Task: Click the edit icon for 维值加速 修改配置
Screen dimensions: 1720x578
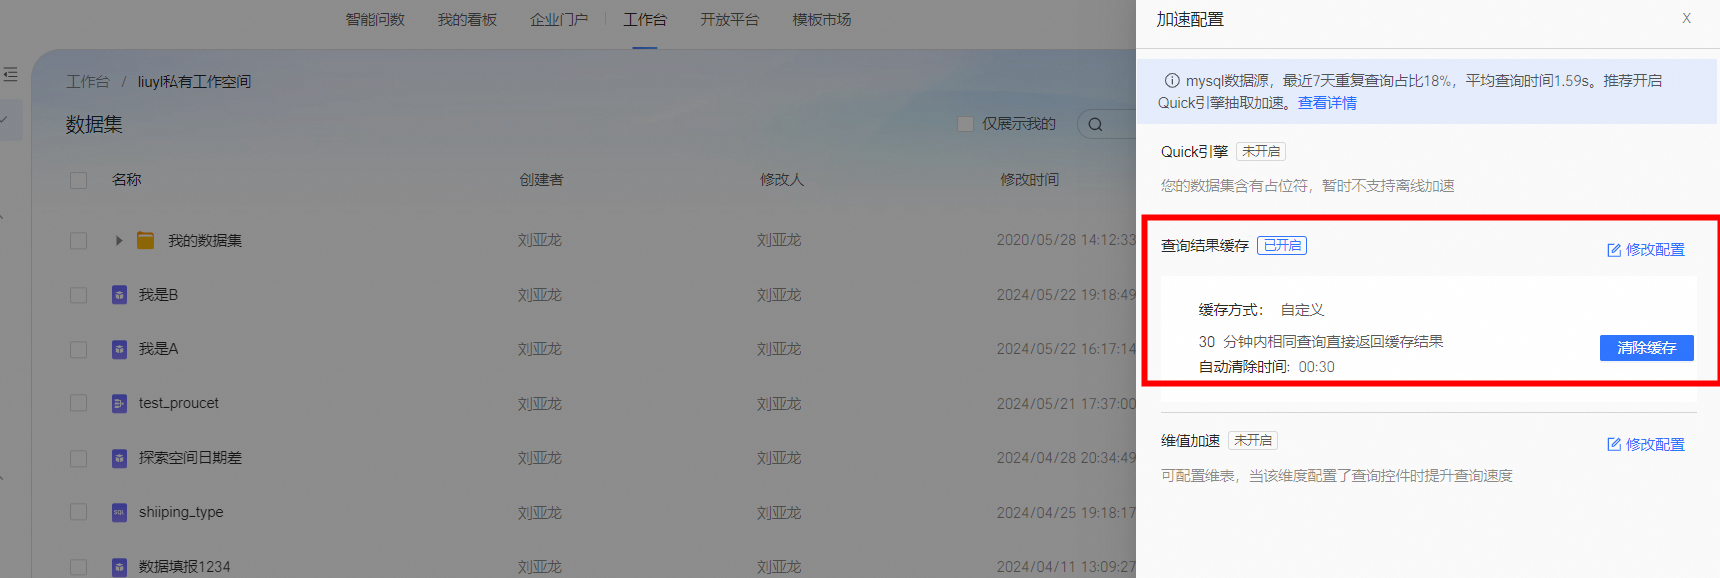Action: (x=1613, y=445)
